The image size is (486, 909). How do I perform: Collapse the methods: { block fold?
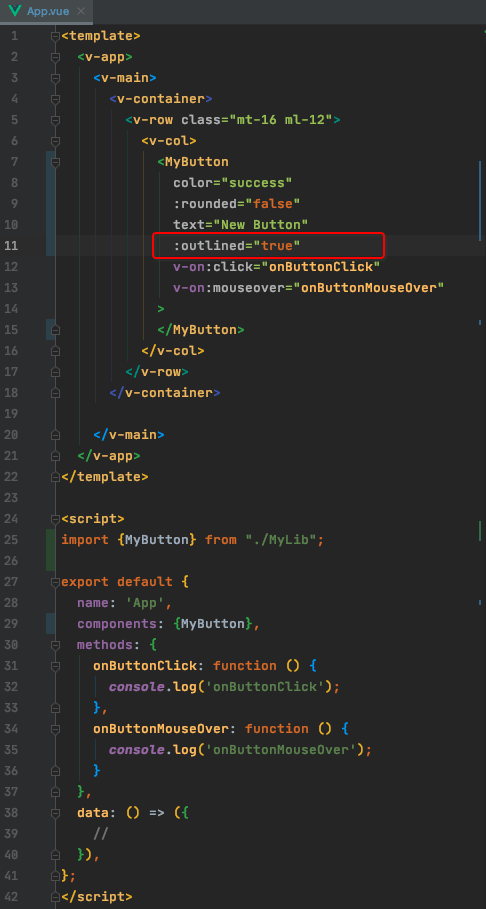click(55, 645)
